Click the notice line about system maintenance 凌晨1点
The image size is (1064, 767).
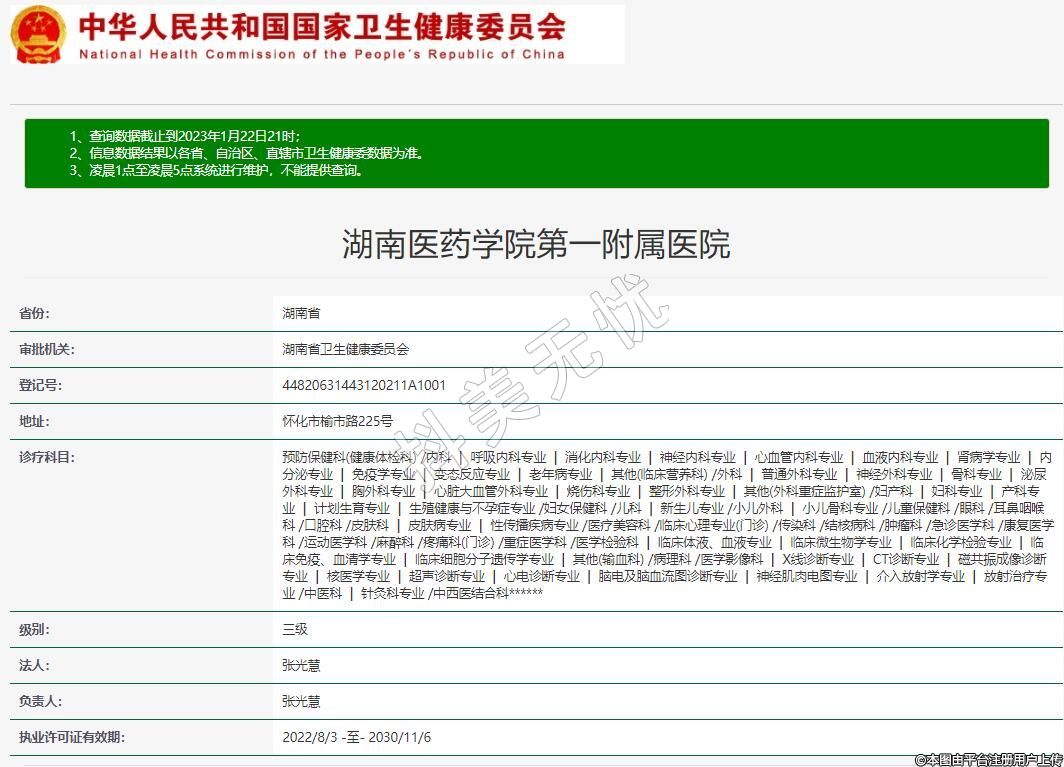[216, 170]
